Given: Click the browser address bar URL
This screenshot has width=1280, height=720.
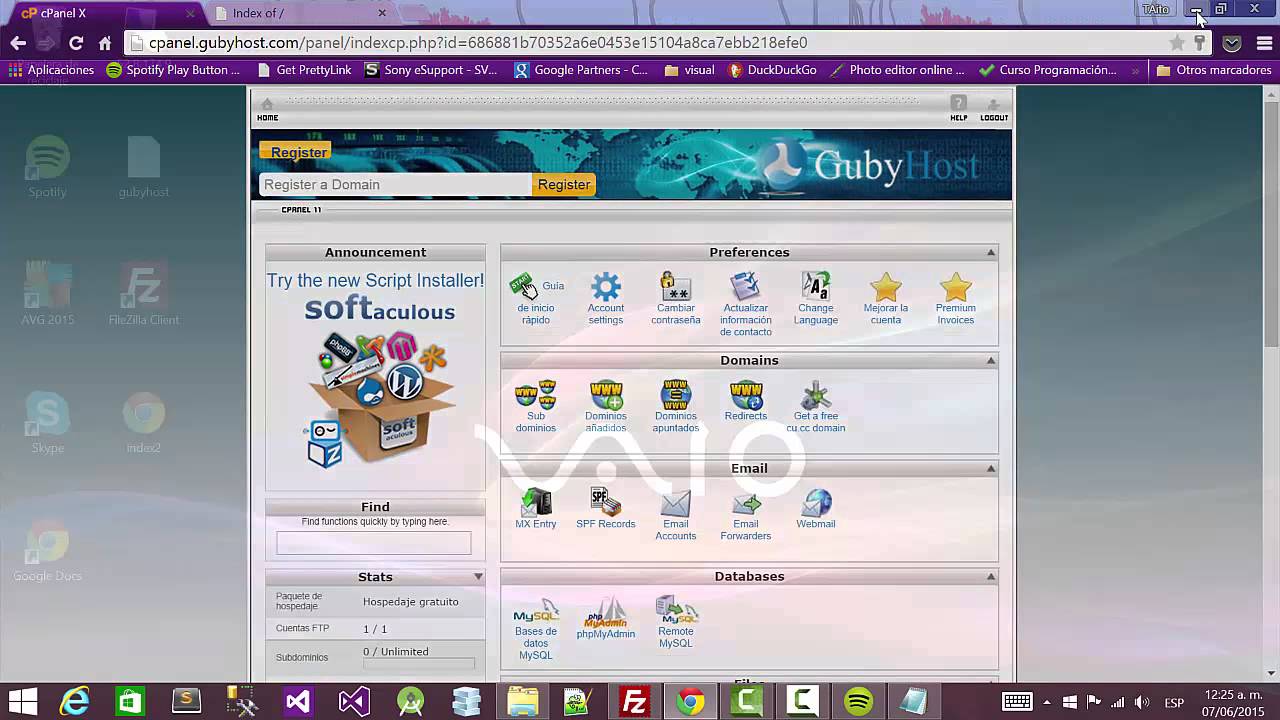Looking at the screenshot, I should pyautogui.click(x=478, y=43).
